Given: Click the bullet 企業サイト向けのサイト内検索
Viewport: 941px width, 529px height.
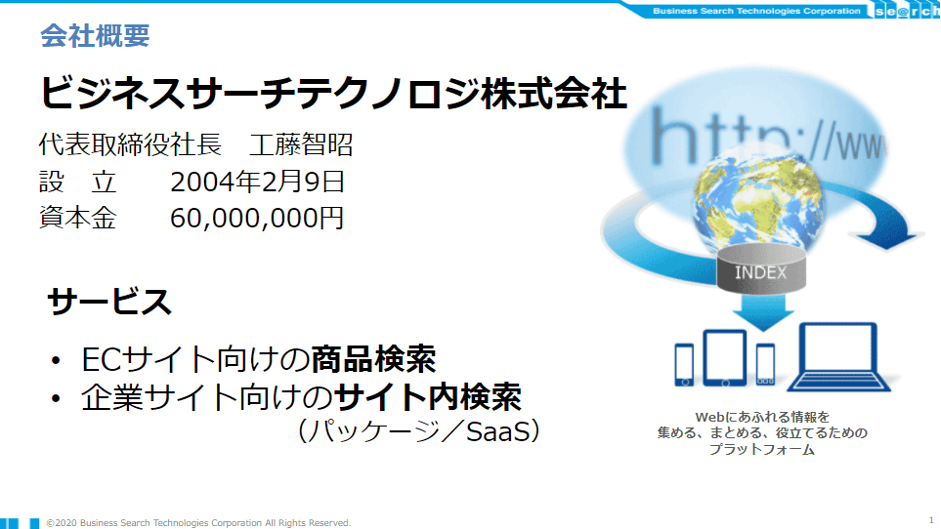Looking at the screenshot, I should [301, 397].
